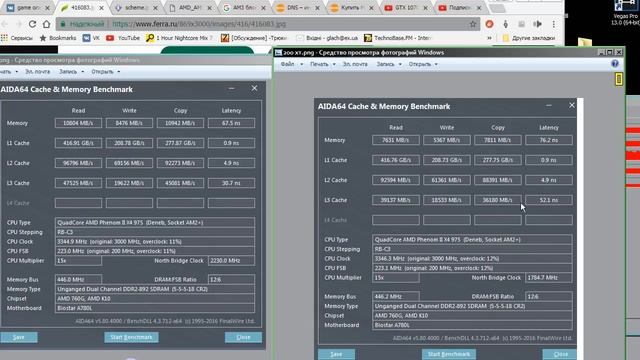Image resolution: width=640 pixels, height=360 pixels.
Task: Close the GTX 107 tab
Action: pos(426,8)
